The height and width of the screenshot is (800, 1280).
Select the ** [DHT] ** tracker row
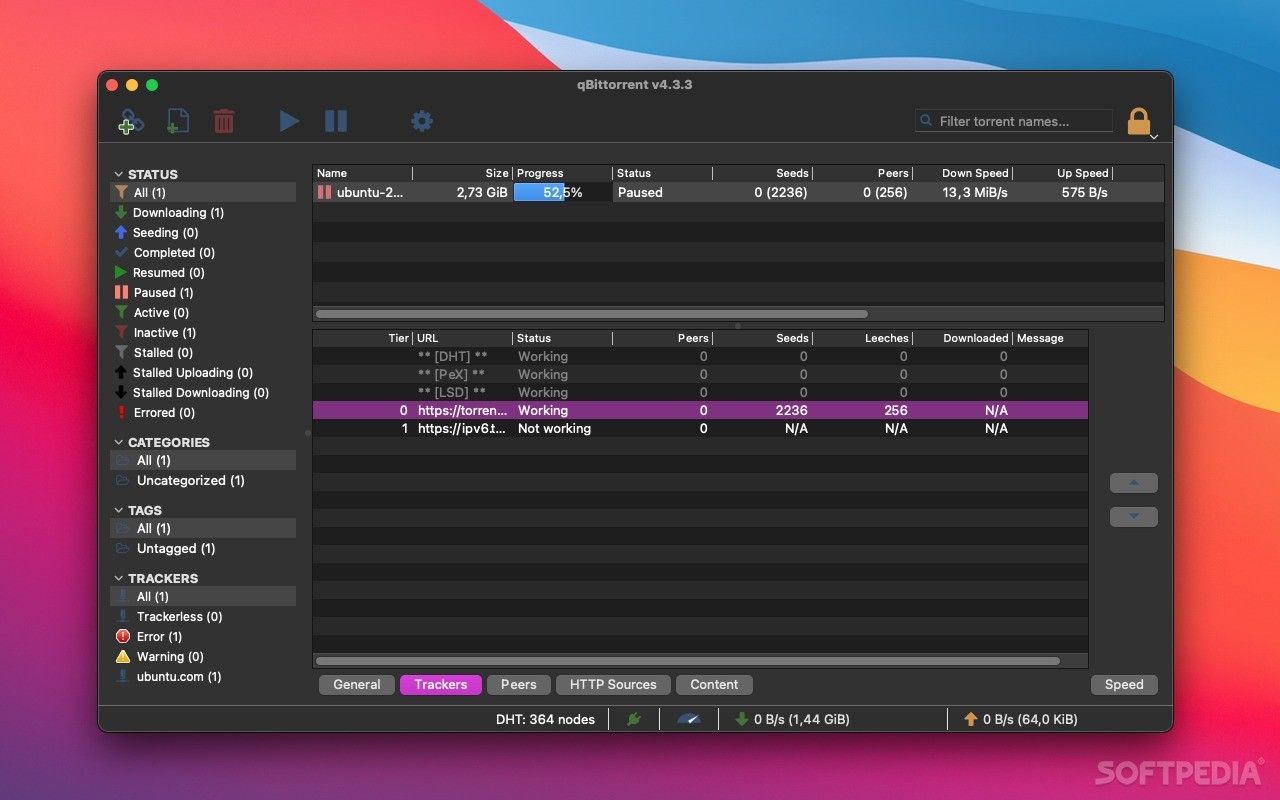(x=700, y=356)
